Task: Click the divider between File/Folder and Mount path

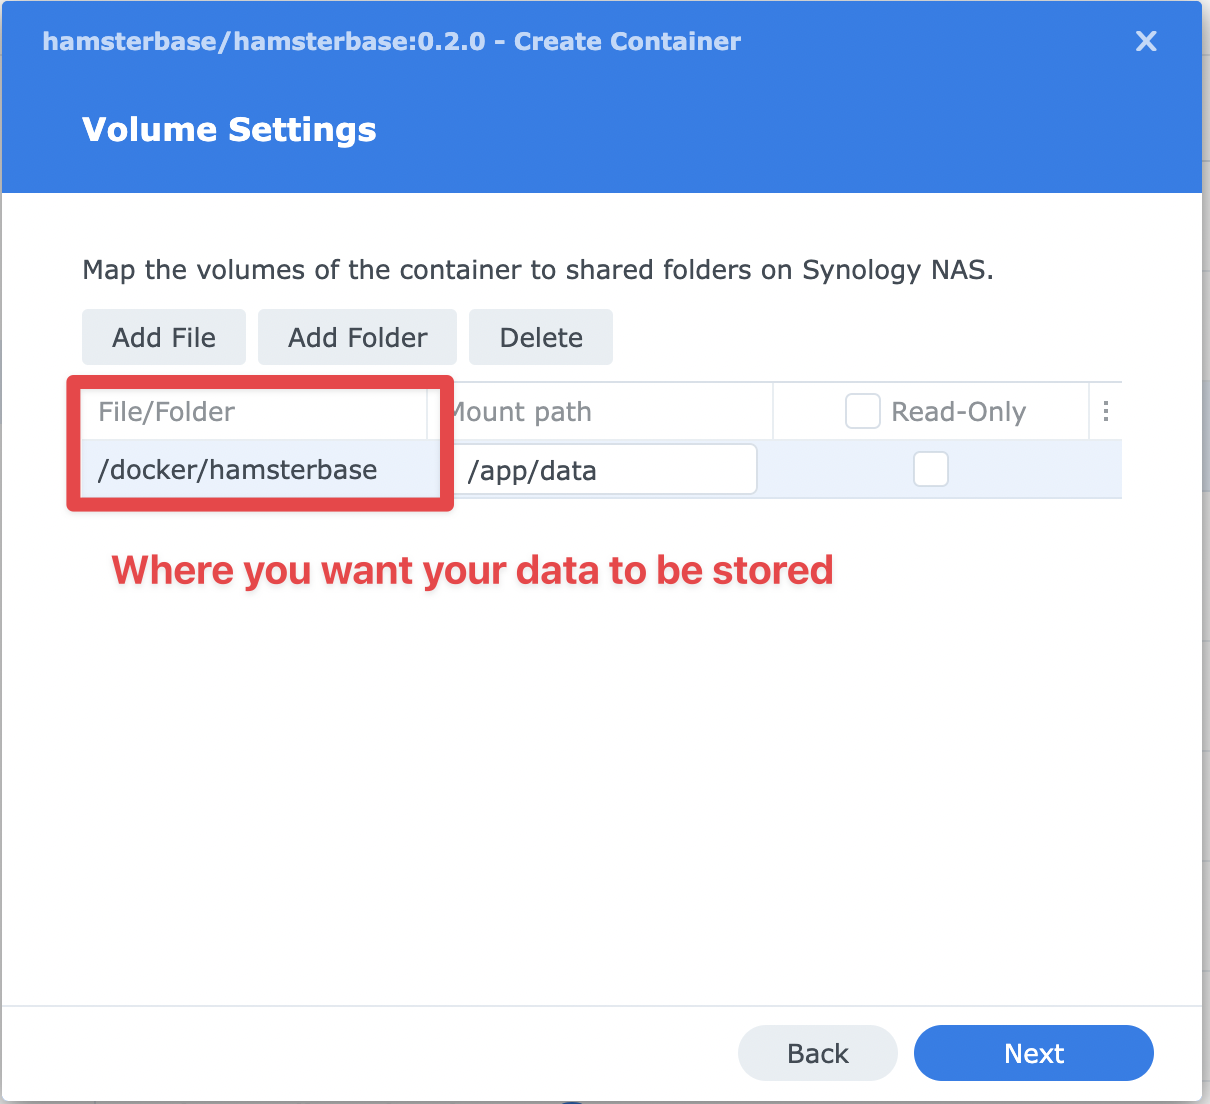Action: tap(428, 412)
